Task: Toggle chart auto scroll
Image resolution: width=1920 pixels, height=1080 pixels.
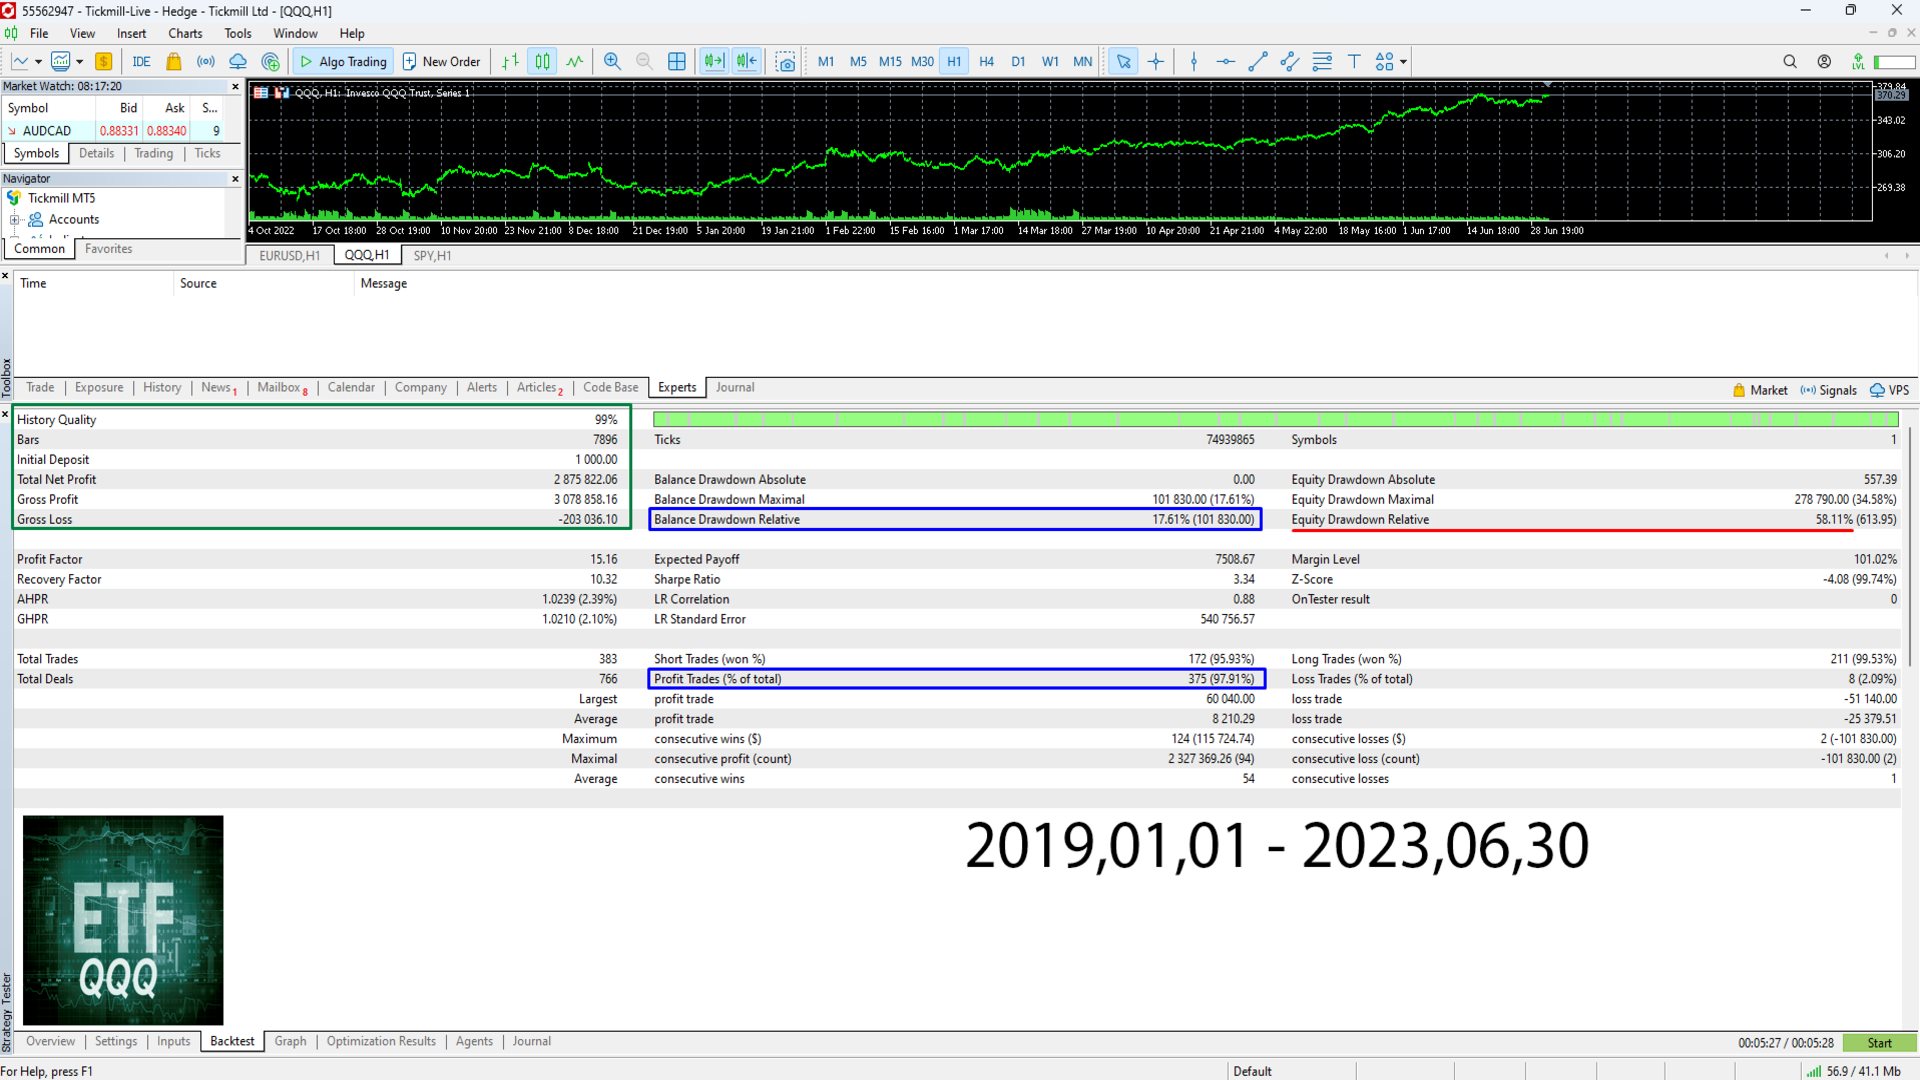Action: (x=714, y=61)
